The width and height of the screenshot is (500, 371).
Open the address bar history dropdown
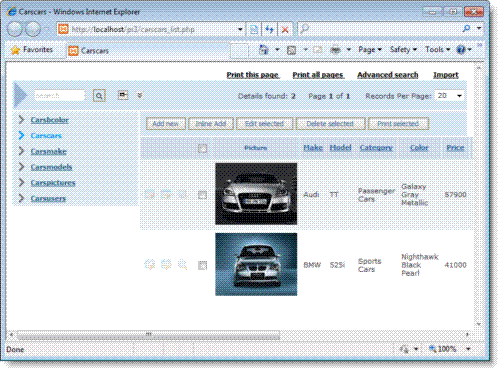(x=240, y=29)
